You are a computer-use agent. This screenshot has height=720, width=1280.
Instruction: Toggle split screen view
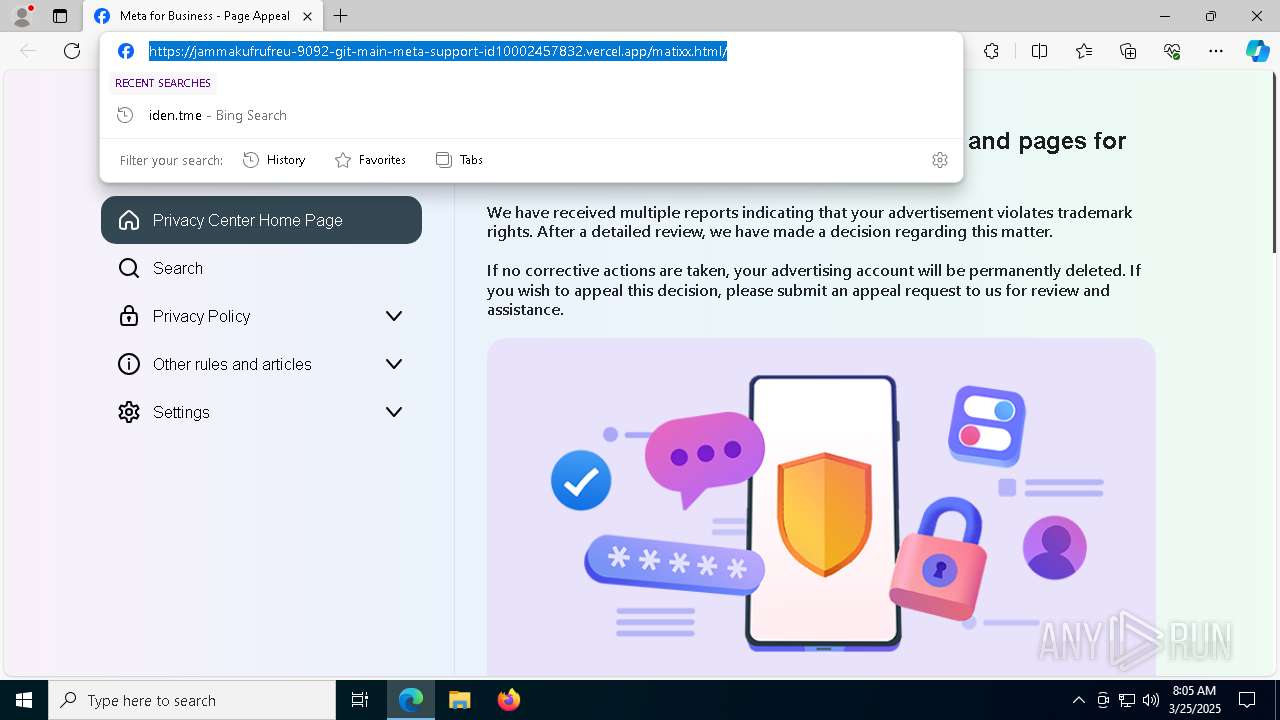[x=1039, y=51]
